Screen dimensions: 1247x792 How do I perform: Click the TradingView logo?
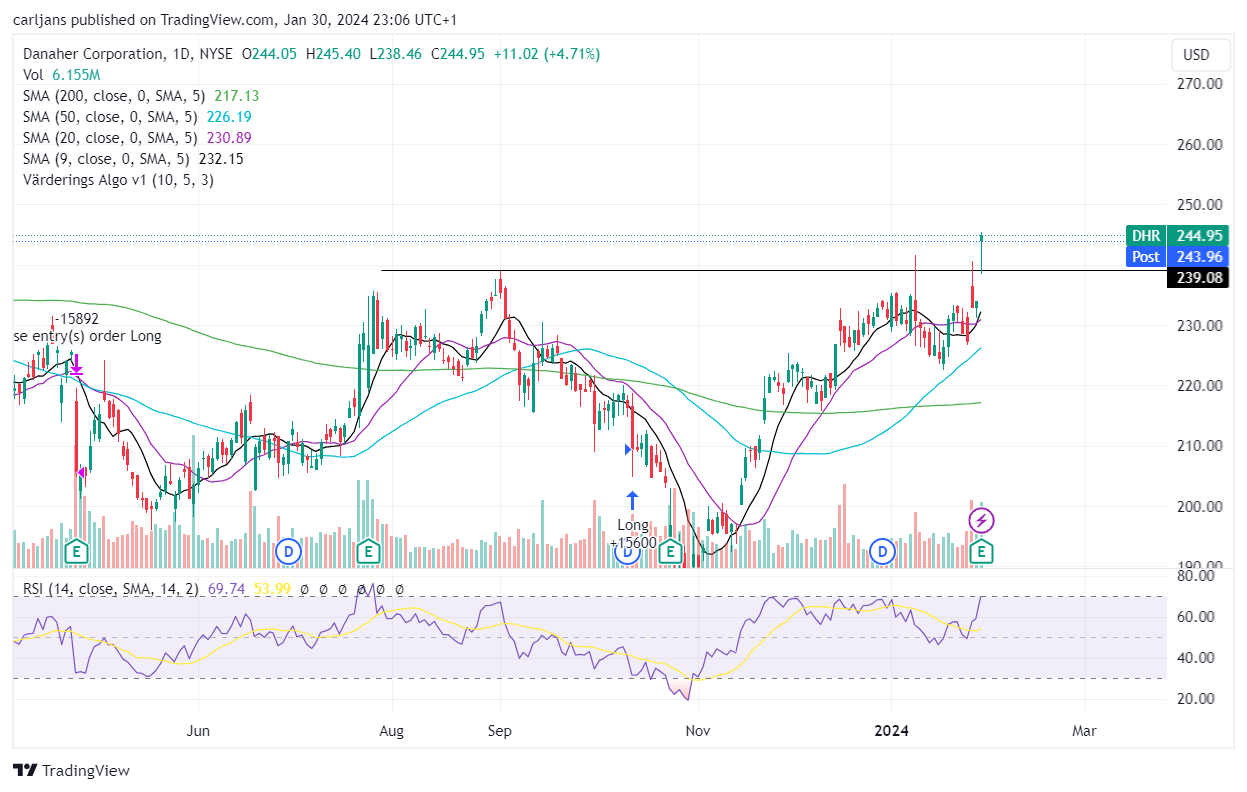click(x=72, y=771)
